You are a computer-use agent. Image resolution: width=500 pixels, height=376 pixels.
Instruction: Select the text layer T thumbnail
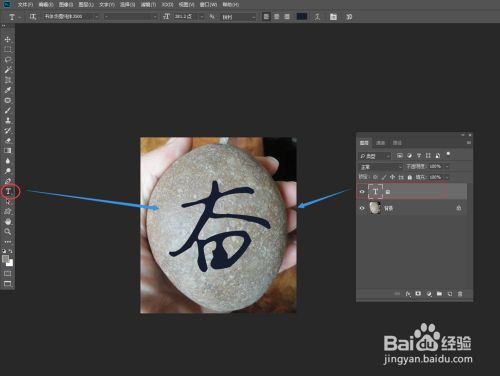click(375, 191)
